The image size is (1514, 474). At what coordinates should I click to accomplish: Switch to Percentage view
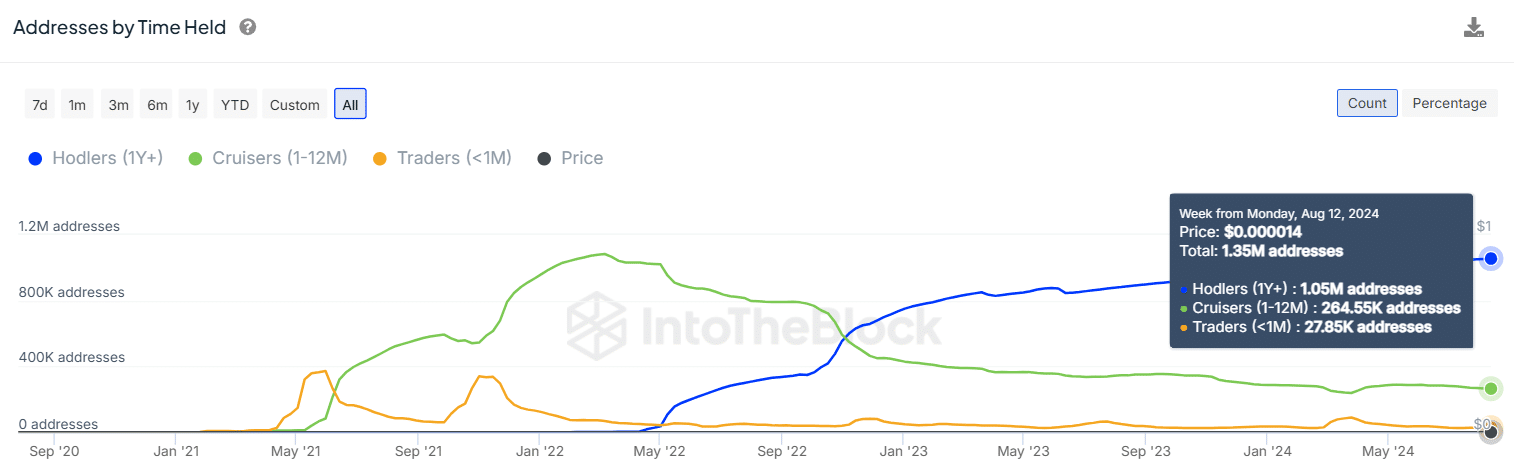point(1449,103)
